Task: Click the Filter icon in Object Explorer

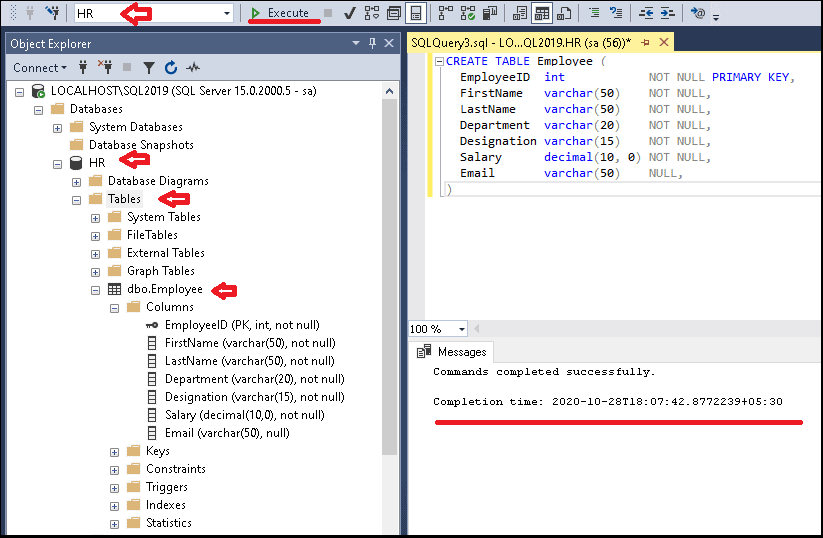Action: (149, 68)
